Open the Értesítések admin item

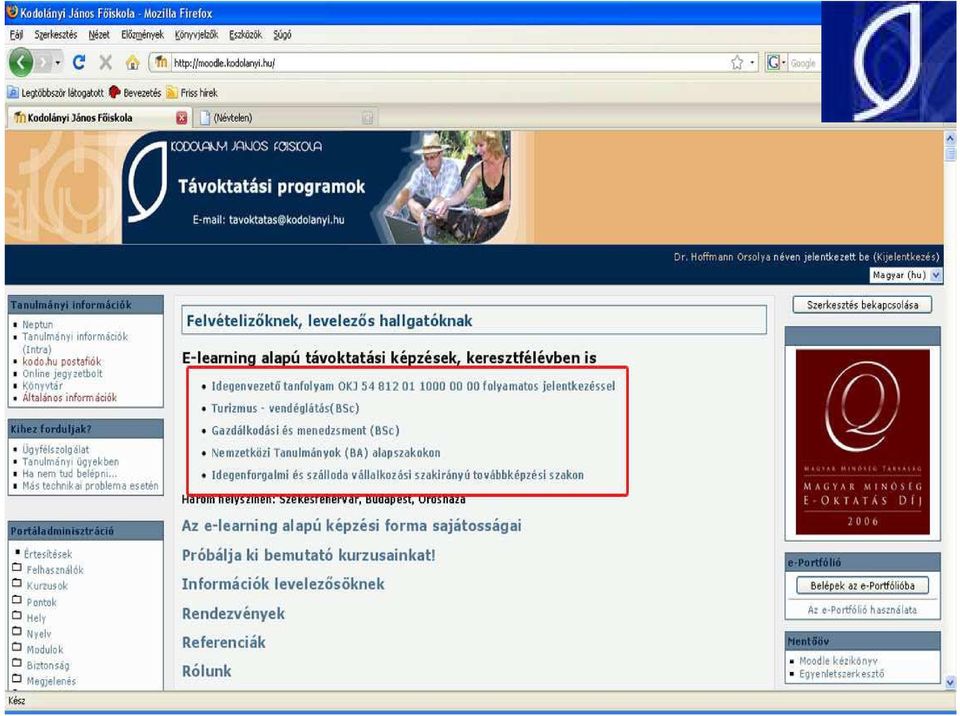click(48, 554)
